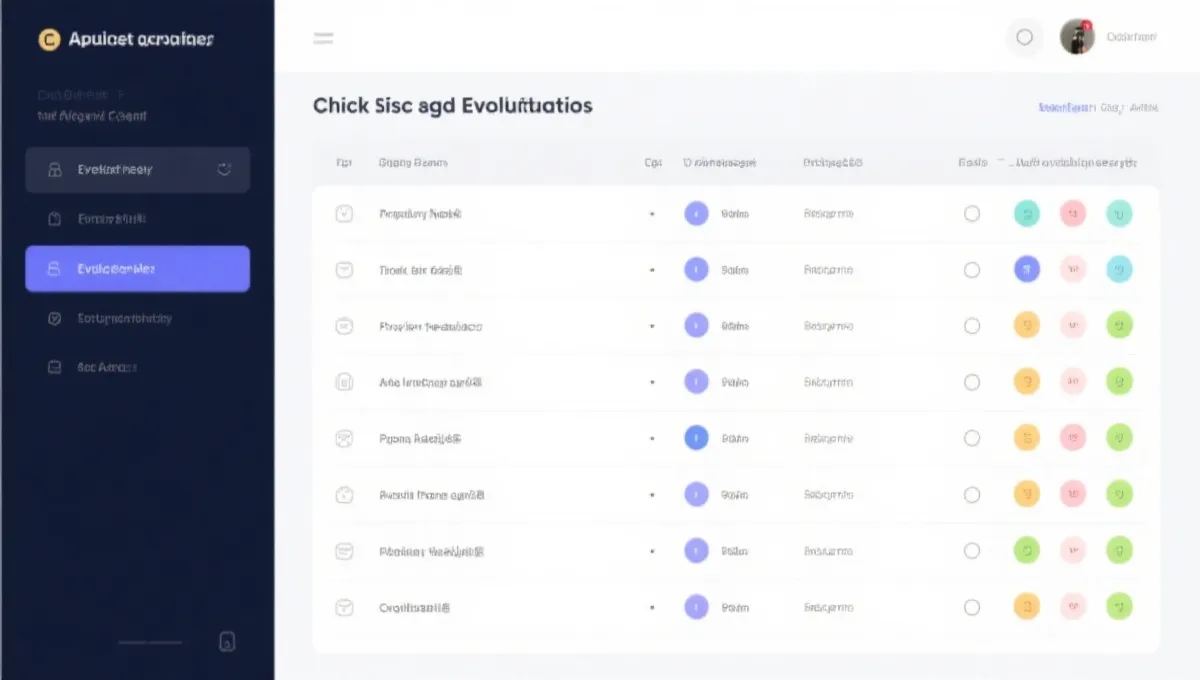Click the teal action icon in the bottom row
1200x680 pixels.
point(1119,606)
